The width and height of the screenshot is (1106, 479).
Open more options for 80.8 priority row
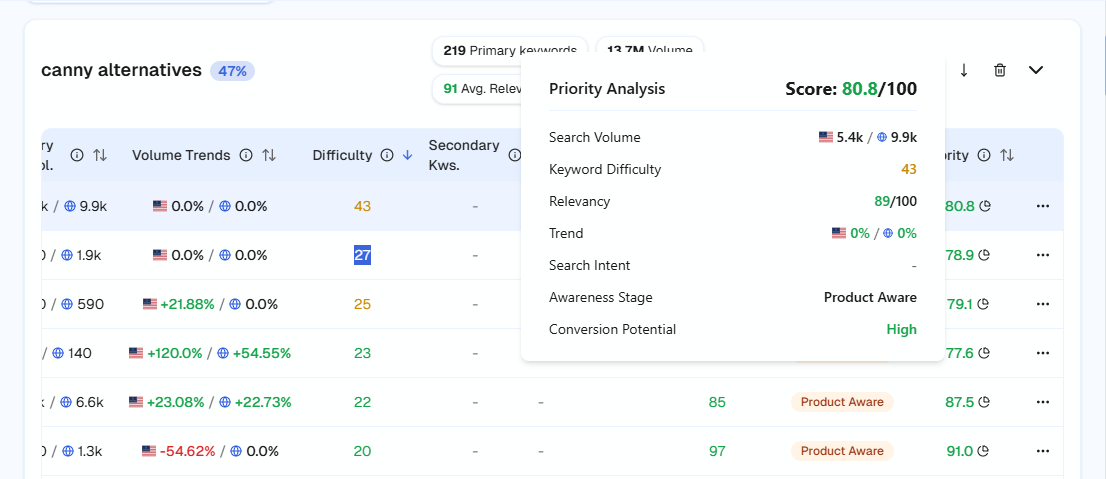point(1043,206)
